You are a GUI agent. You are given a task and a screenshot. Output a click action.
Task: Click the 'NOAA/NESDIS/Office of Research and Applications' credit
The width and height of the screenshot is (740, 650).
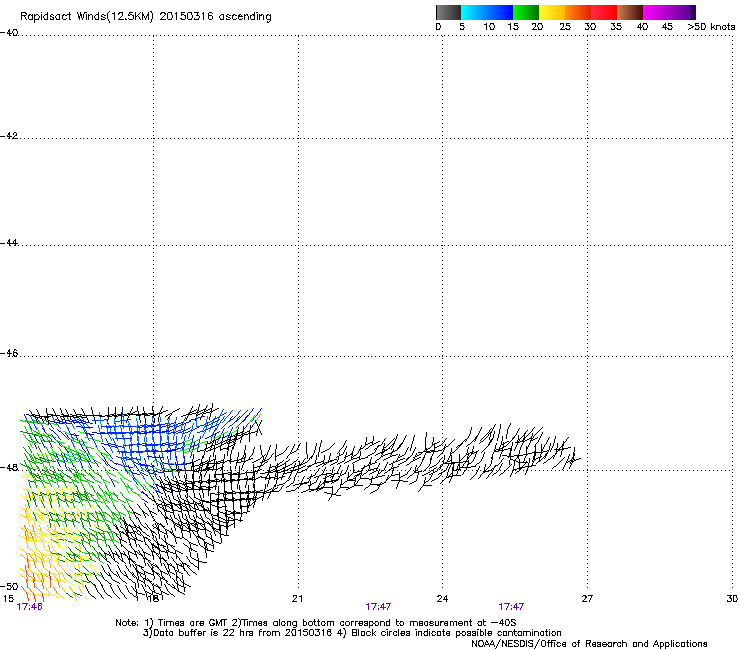coord(589,644)
